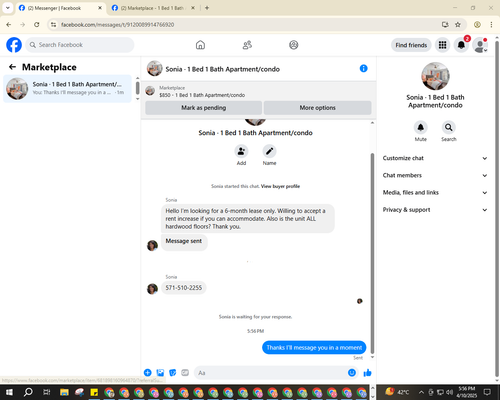Click listing thumbnail in right sidebar
The width and height of the screenshot is (500, 400).
(x=435, y=76)
